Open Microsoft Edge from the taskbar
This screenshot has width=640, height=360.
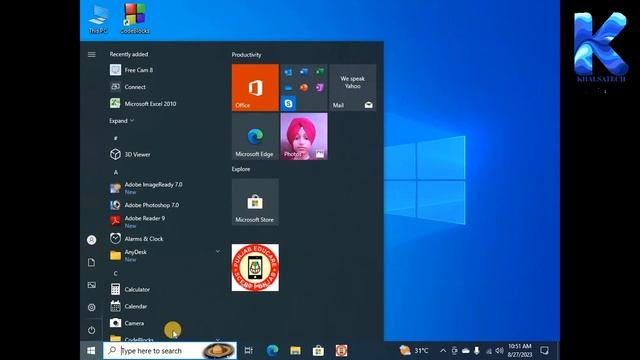click(x=272, y=351)
